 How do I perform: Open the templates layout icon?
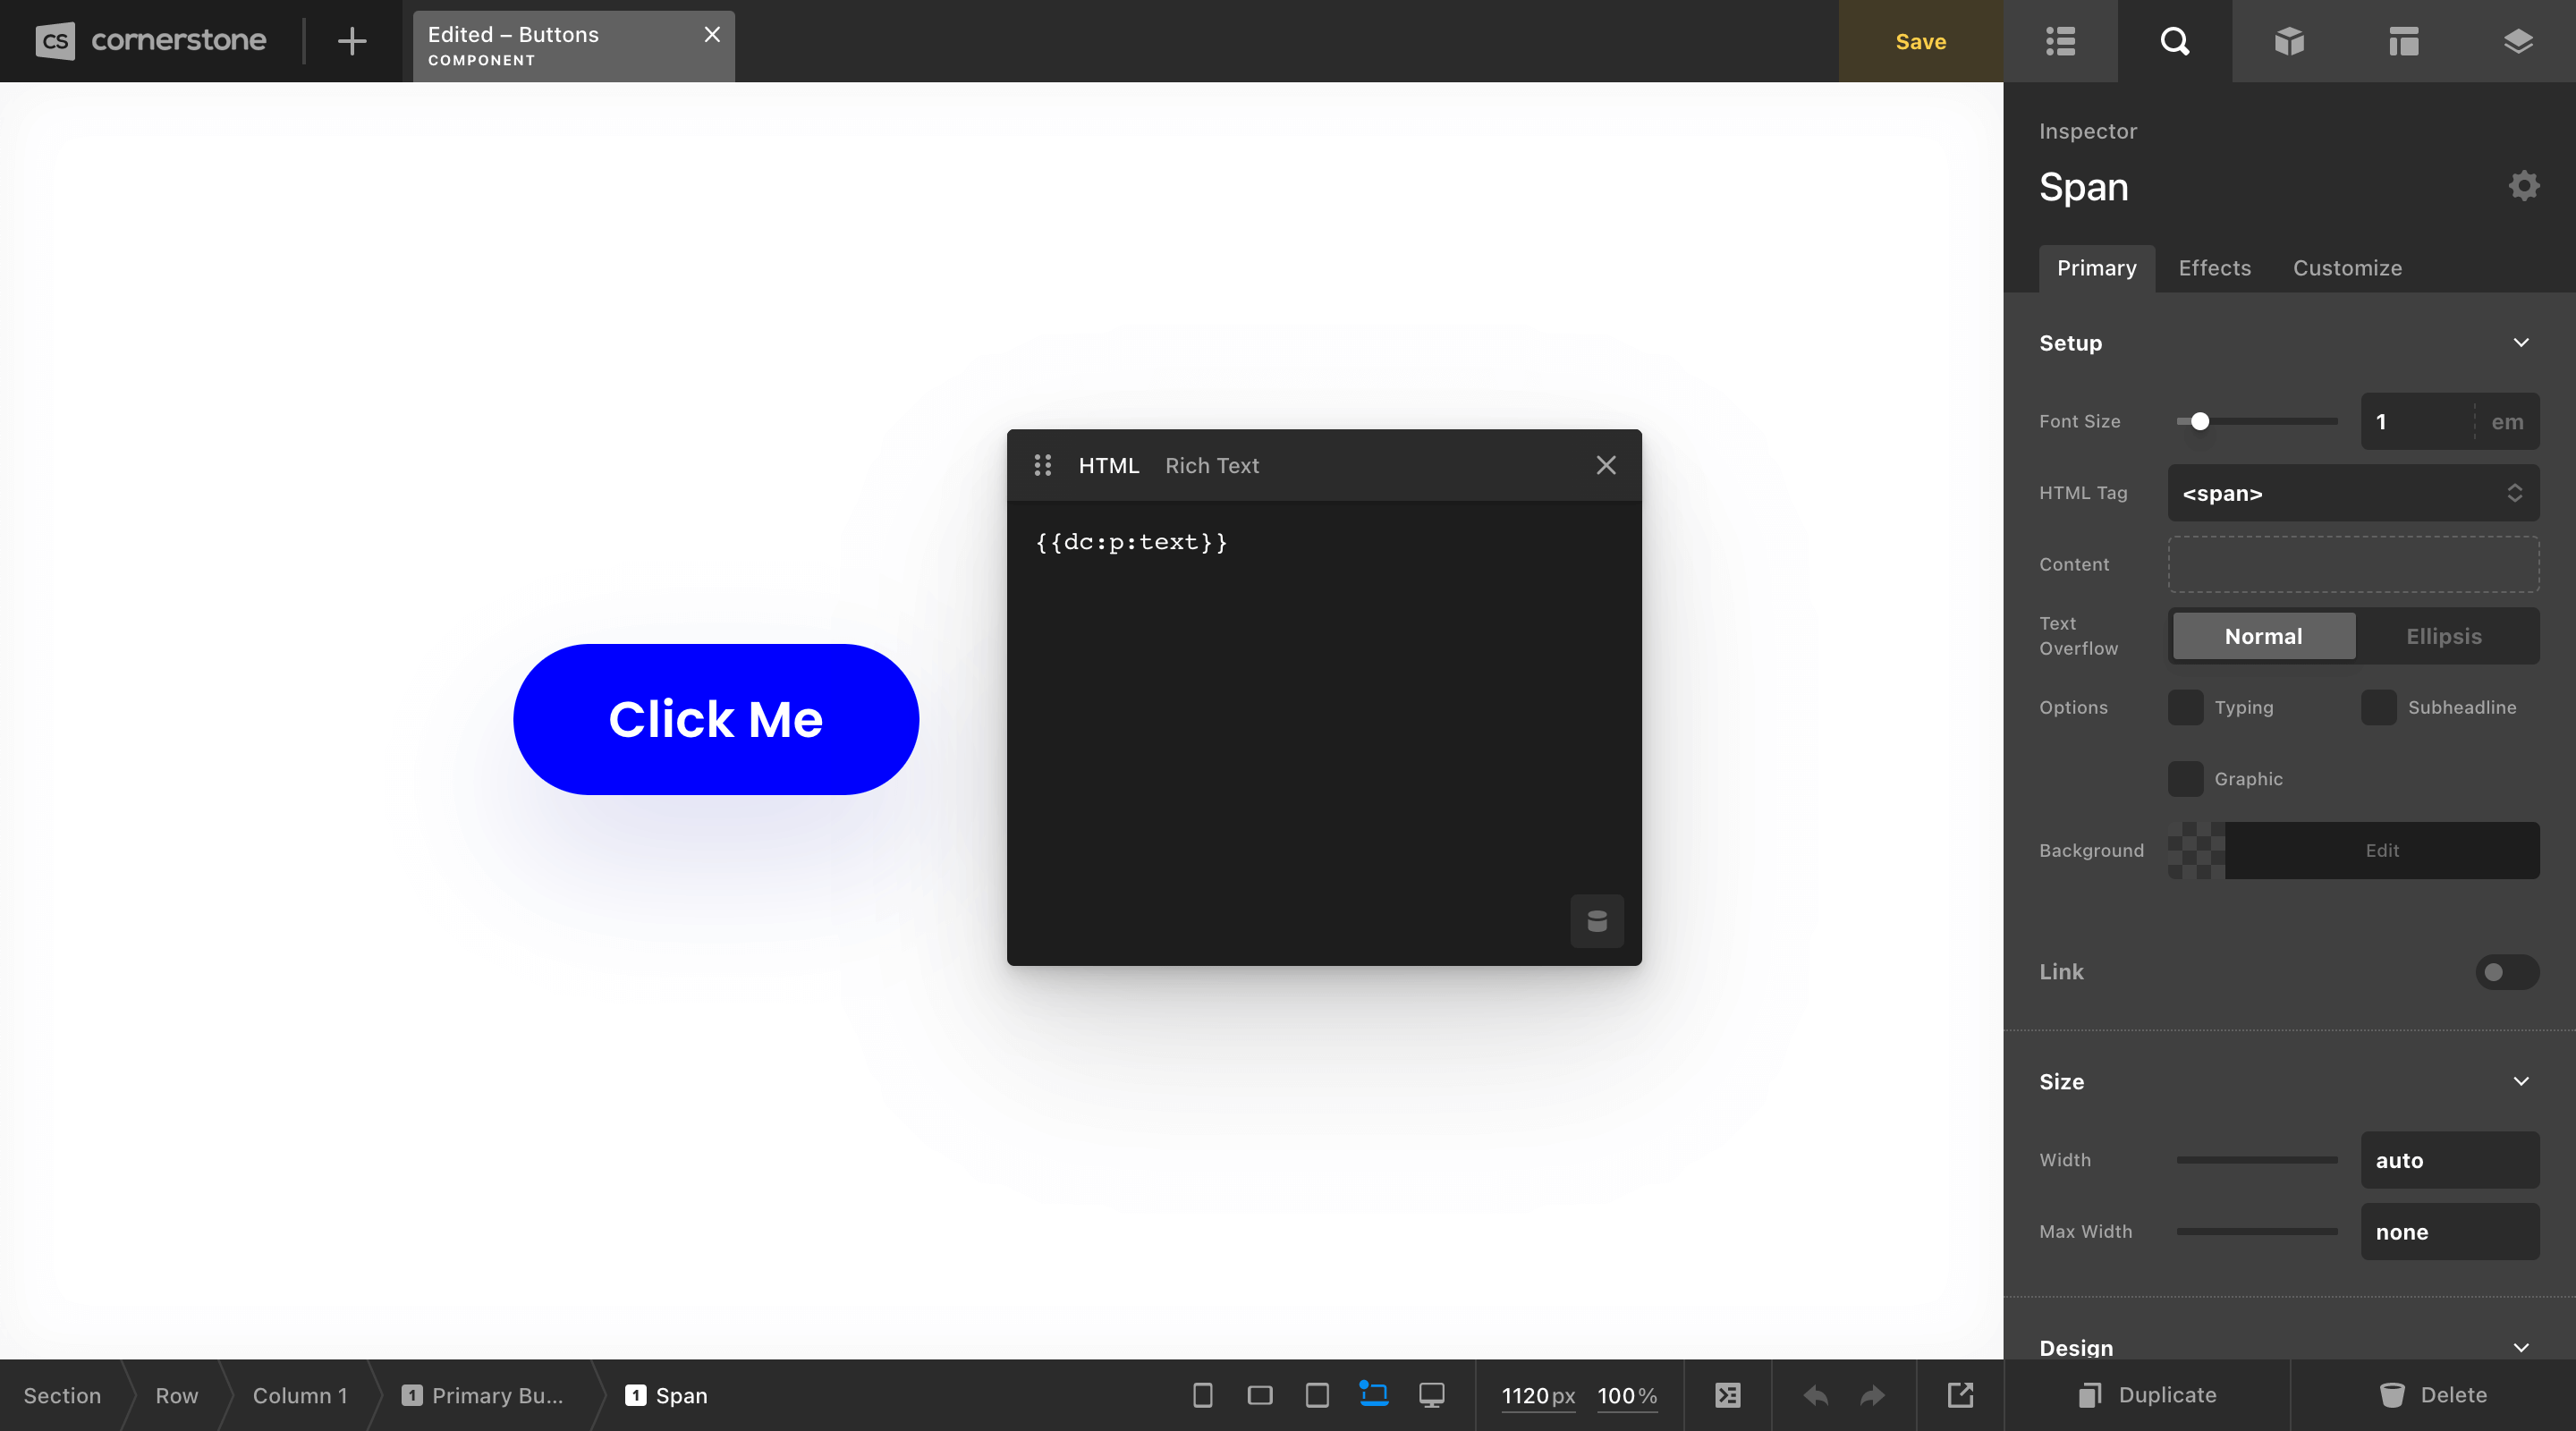pos(2403,41)
